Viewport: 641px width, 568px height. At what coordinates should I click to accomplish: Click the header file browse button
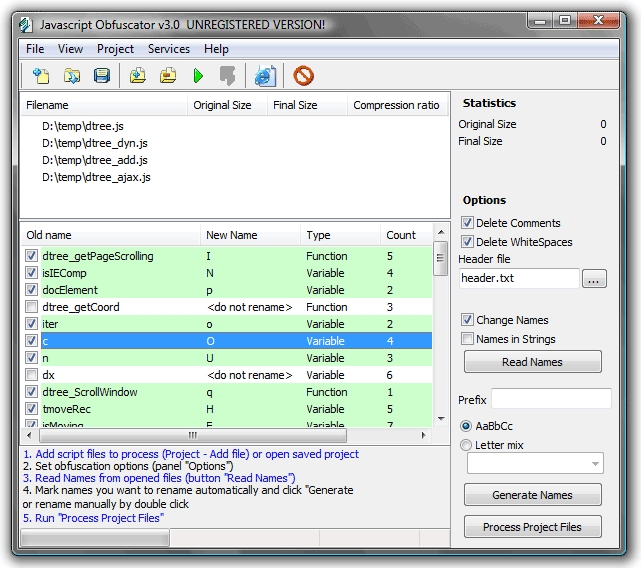click(x=594, y=279)
